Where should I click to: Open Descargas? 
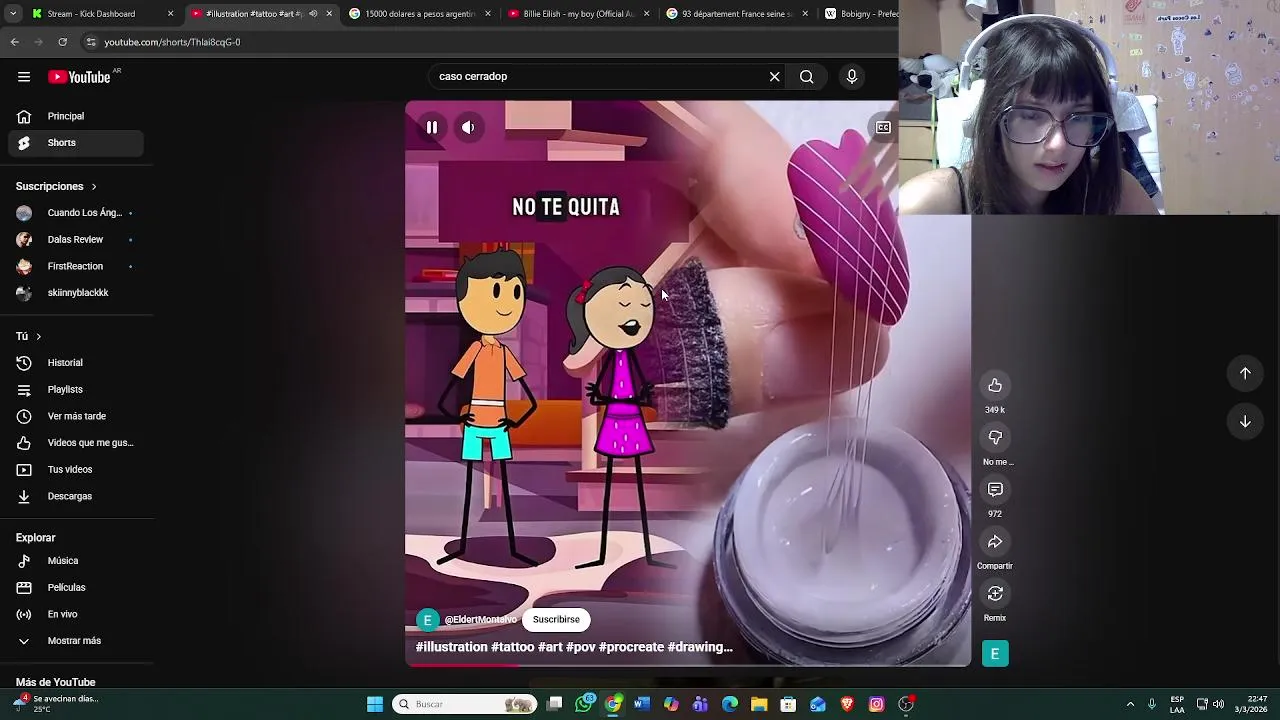click(x=76, y=496)
